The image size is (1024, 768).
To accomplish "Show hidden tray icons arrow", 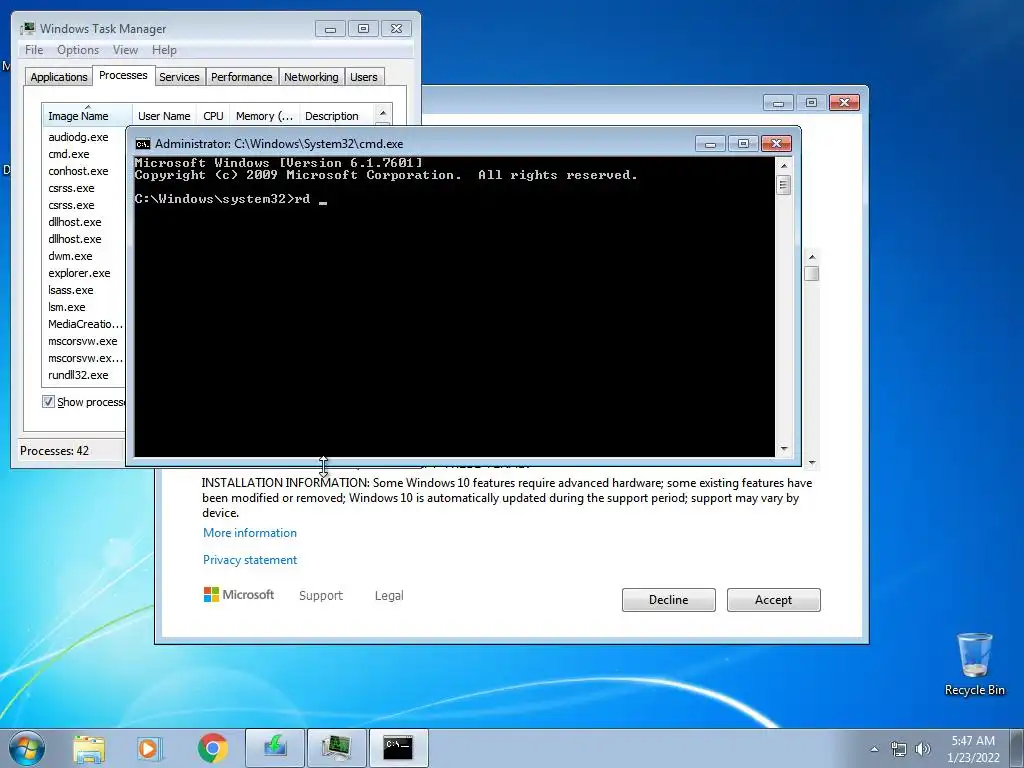I will (874, 749).
